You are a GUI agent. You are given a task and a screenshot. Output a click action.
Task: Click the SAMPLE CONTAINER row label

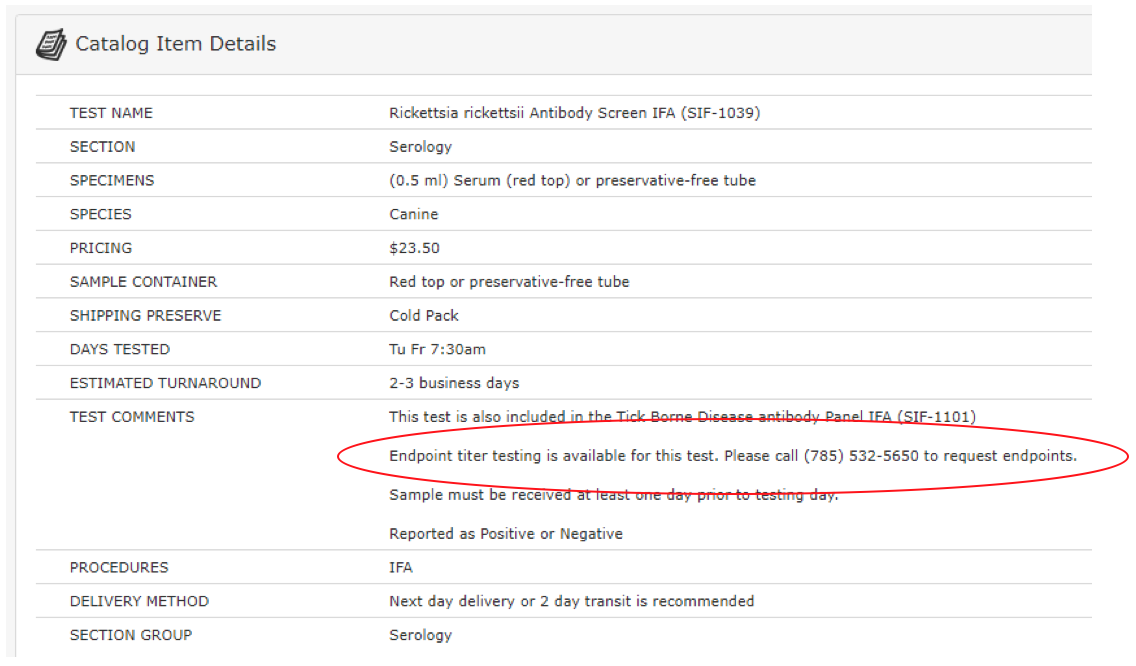[143, 282]
